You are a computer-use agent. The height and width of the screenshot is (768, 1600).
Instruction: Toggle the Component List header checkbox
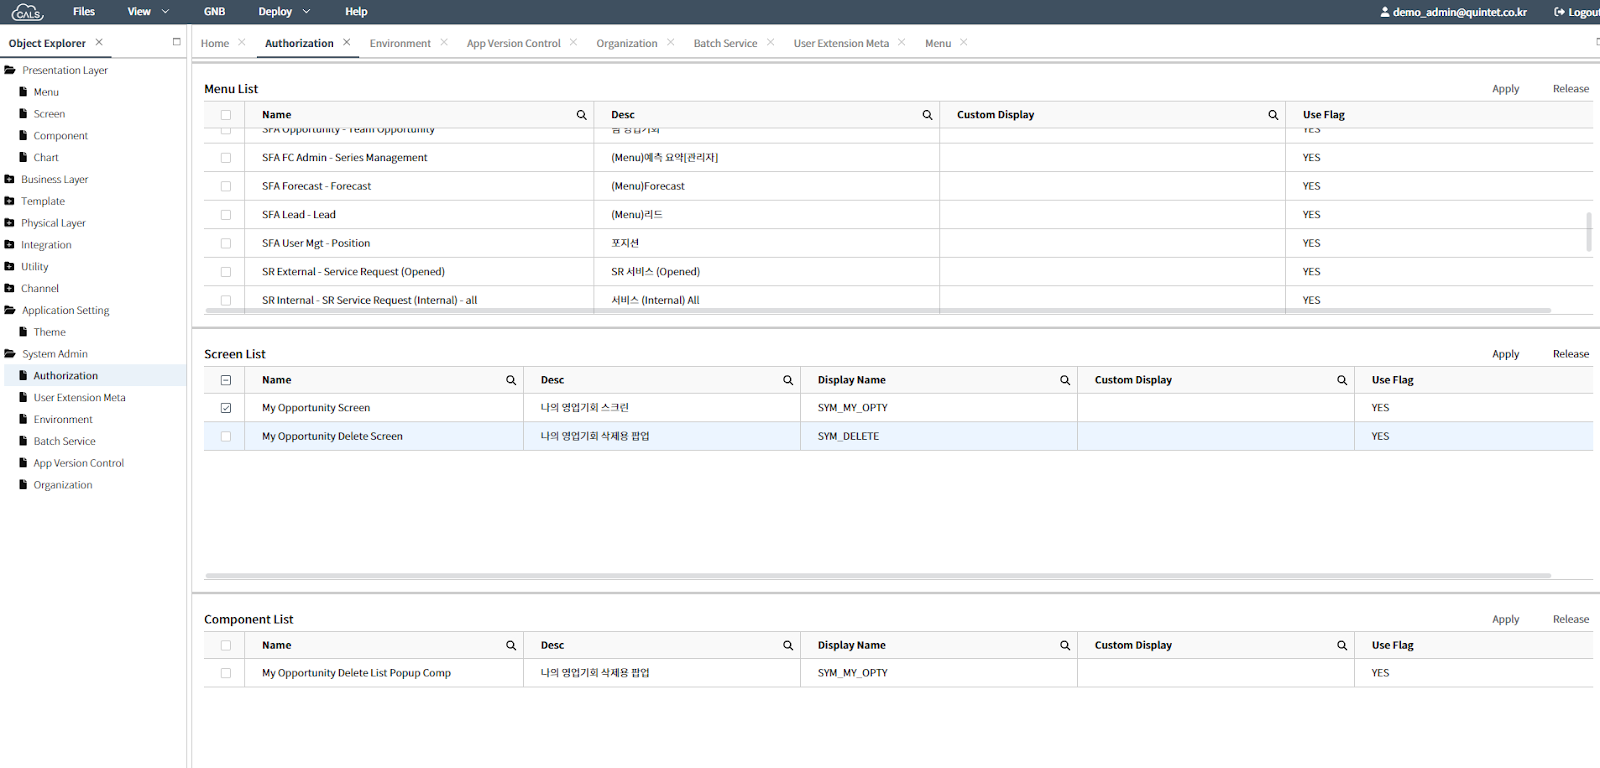[226, 646]
